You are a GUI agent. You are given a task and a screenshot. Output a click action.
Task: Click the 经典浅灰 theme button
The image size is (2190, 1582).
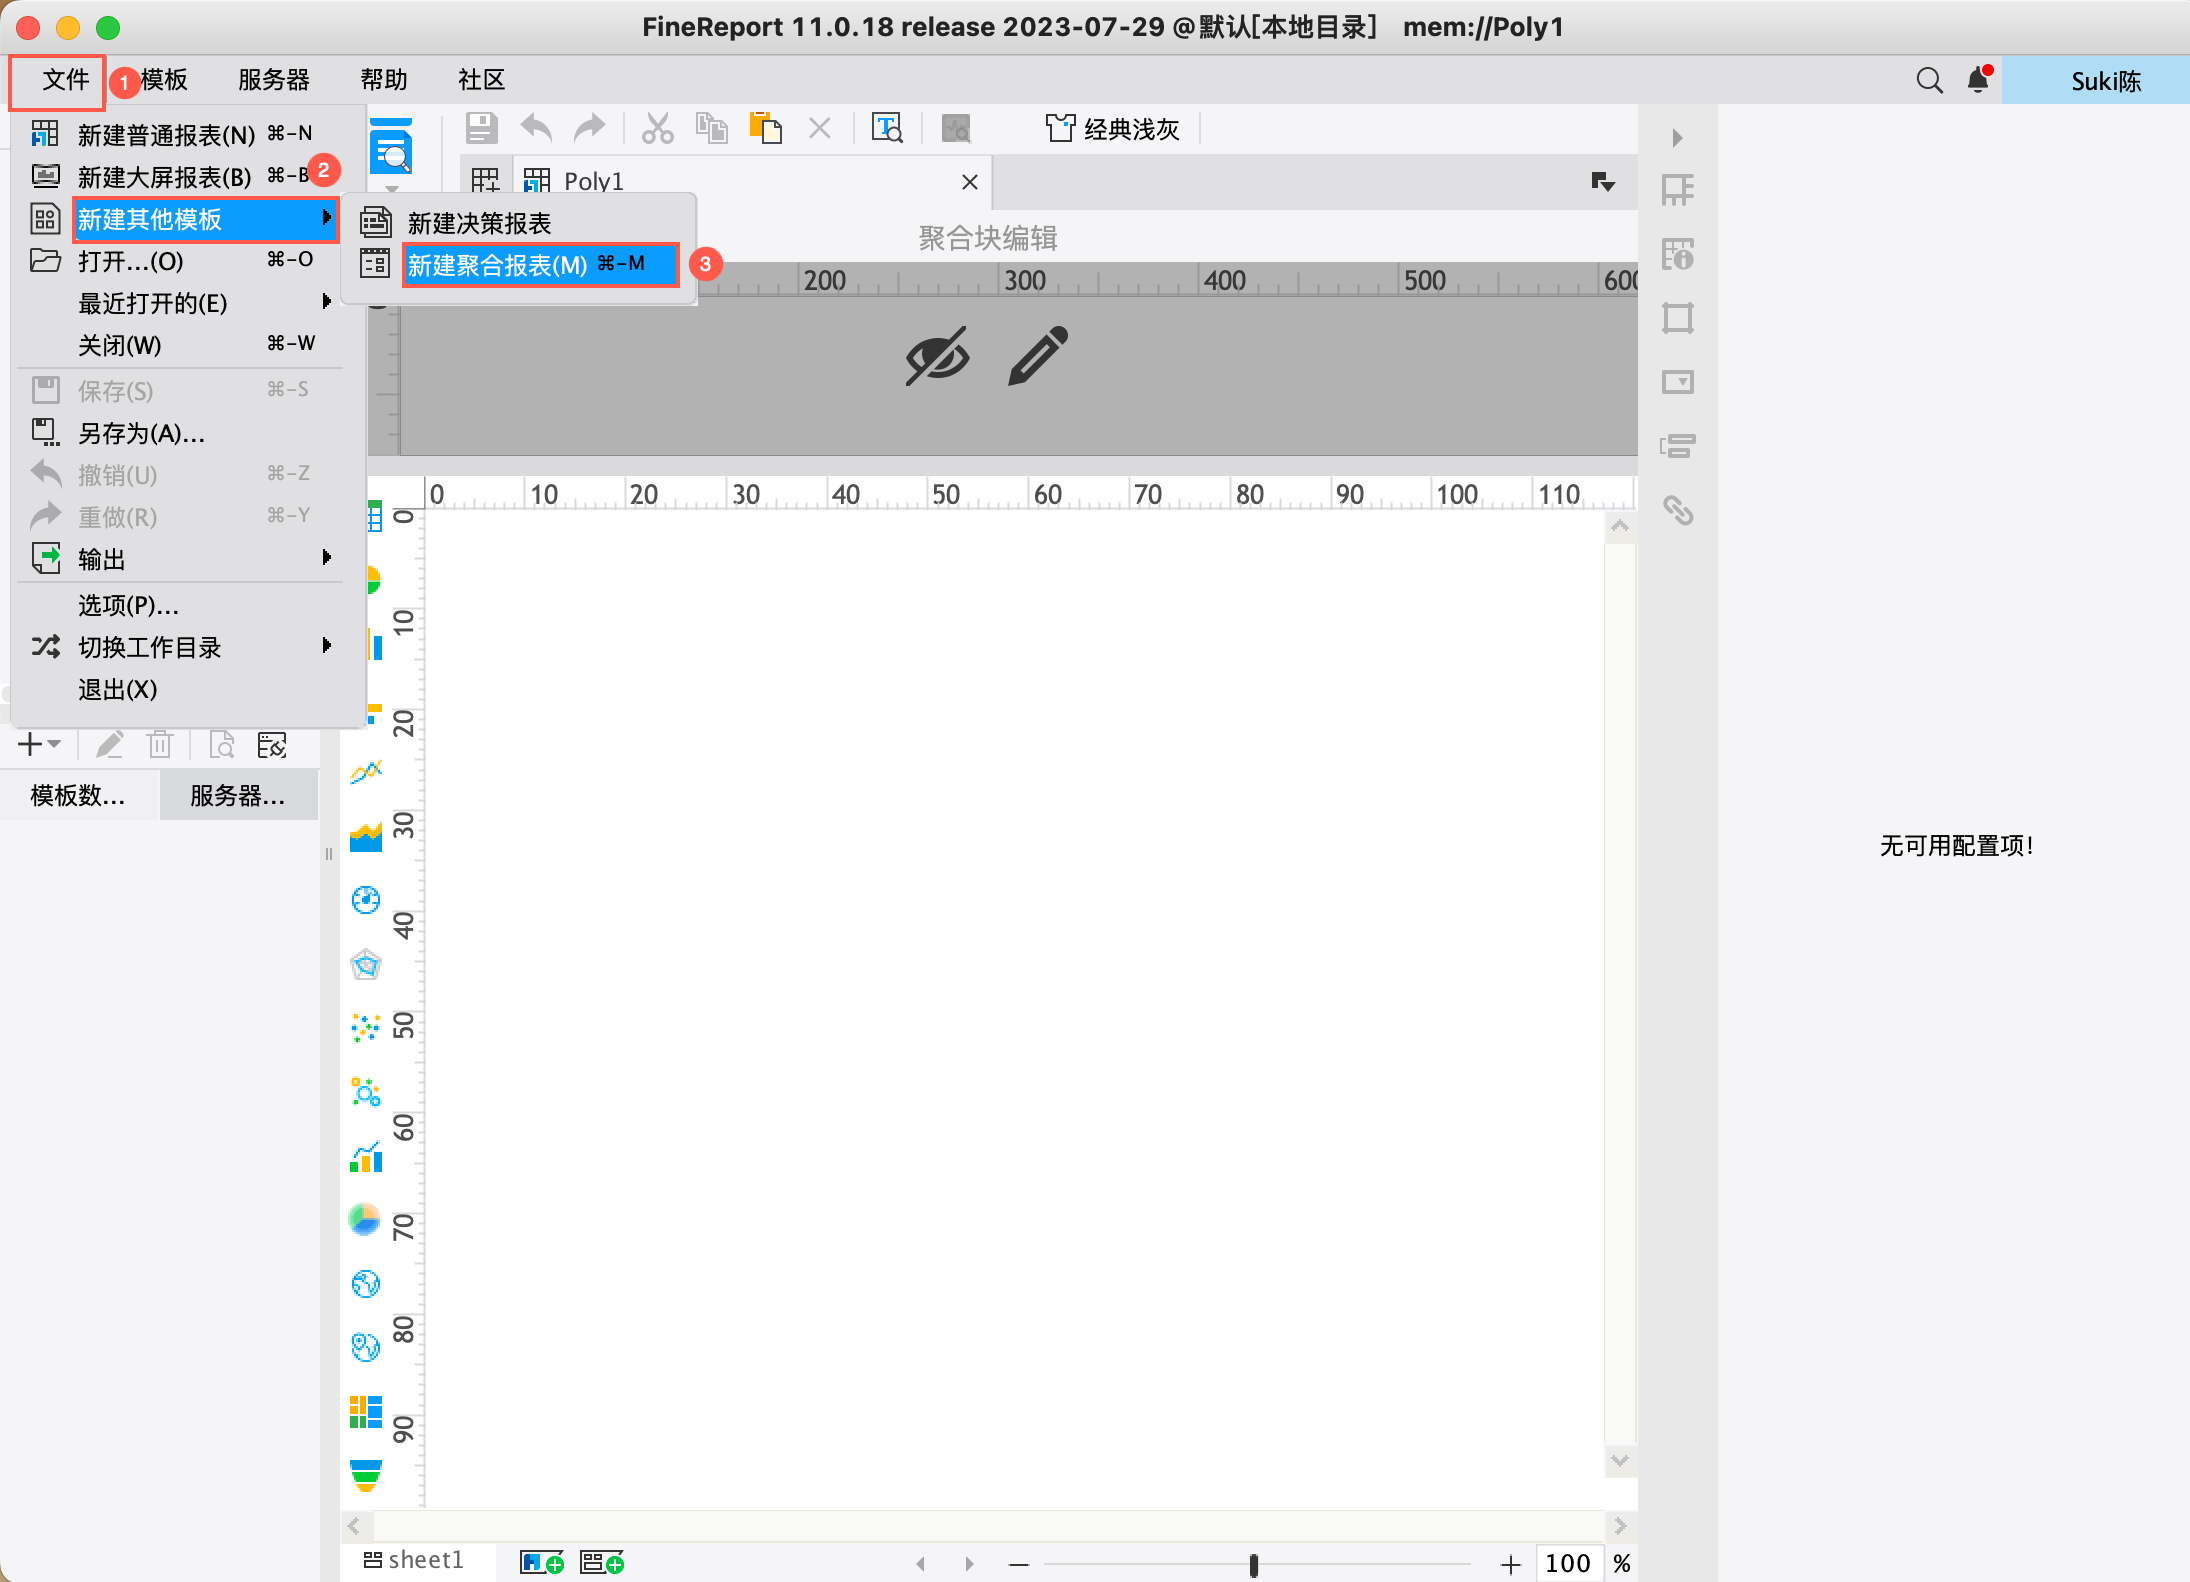(1113, 129)
